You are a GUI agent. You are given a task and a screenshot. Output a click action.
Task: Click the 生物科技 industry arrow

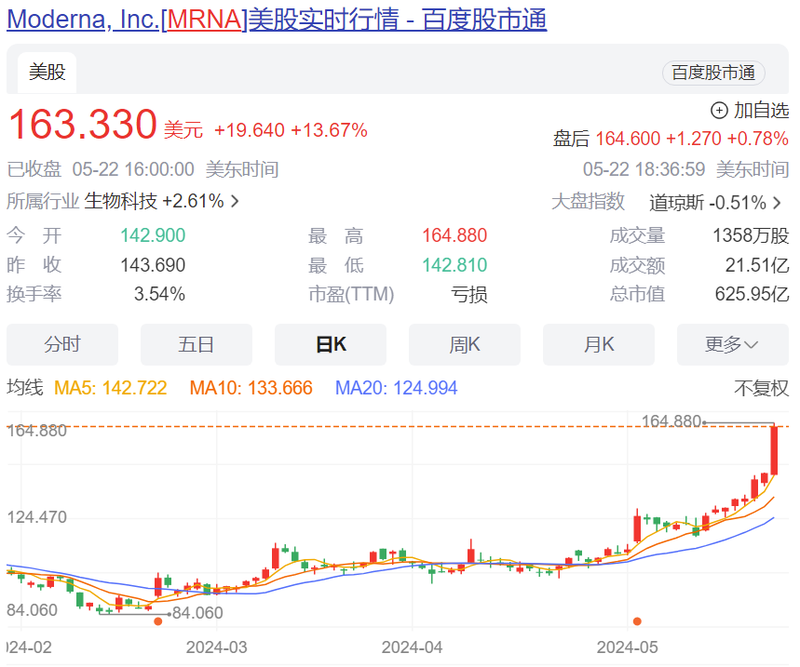234,202
